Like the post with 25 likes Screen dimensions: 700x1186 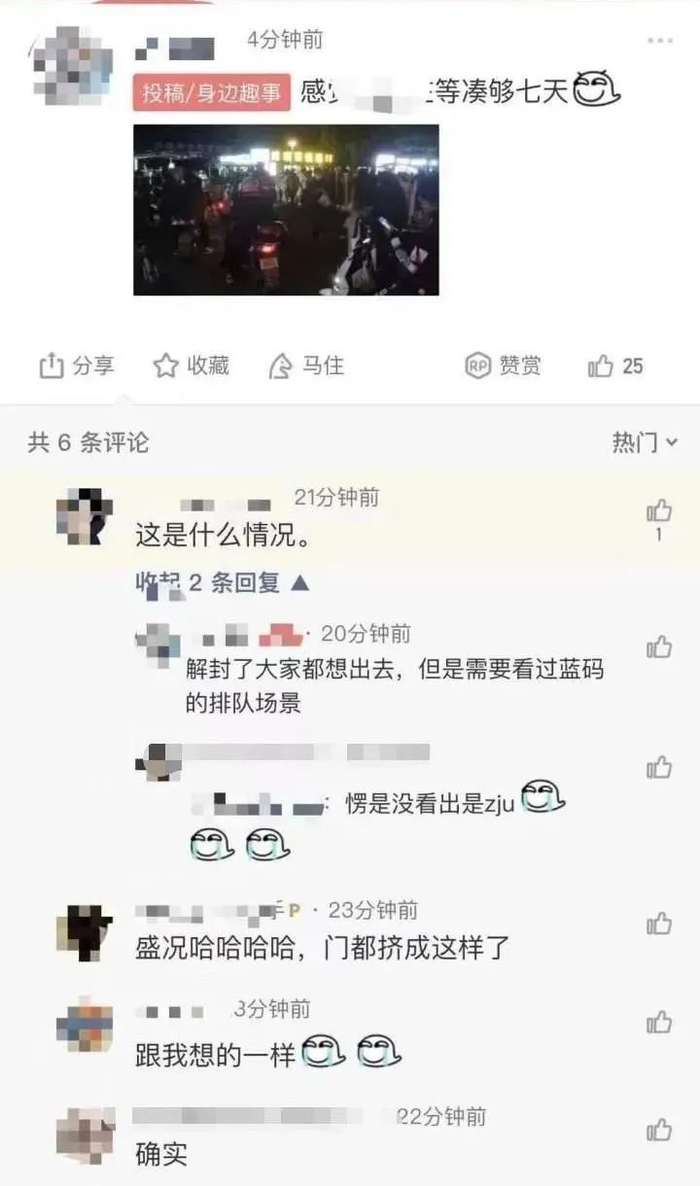click(600, 366)
